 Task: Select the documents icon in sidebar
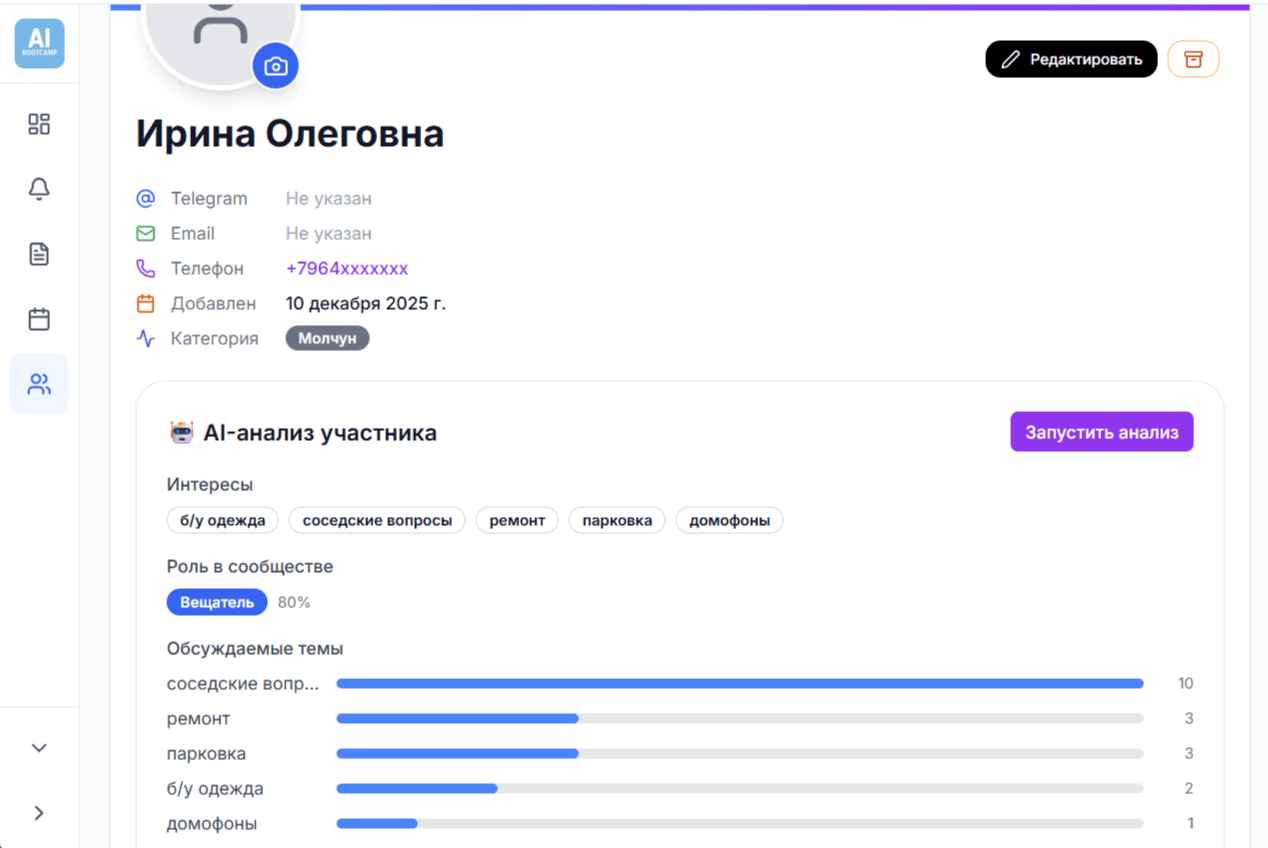38,253
